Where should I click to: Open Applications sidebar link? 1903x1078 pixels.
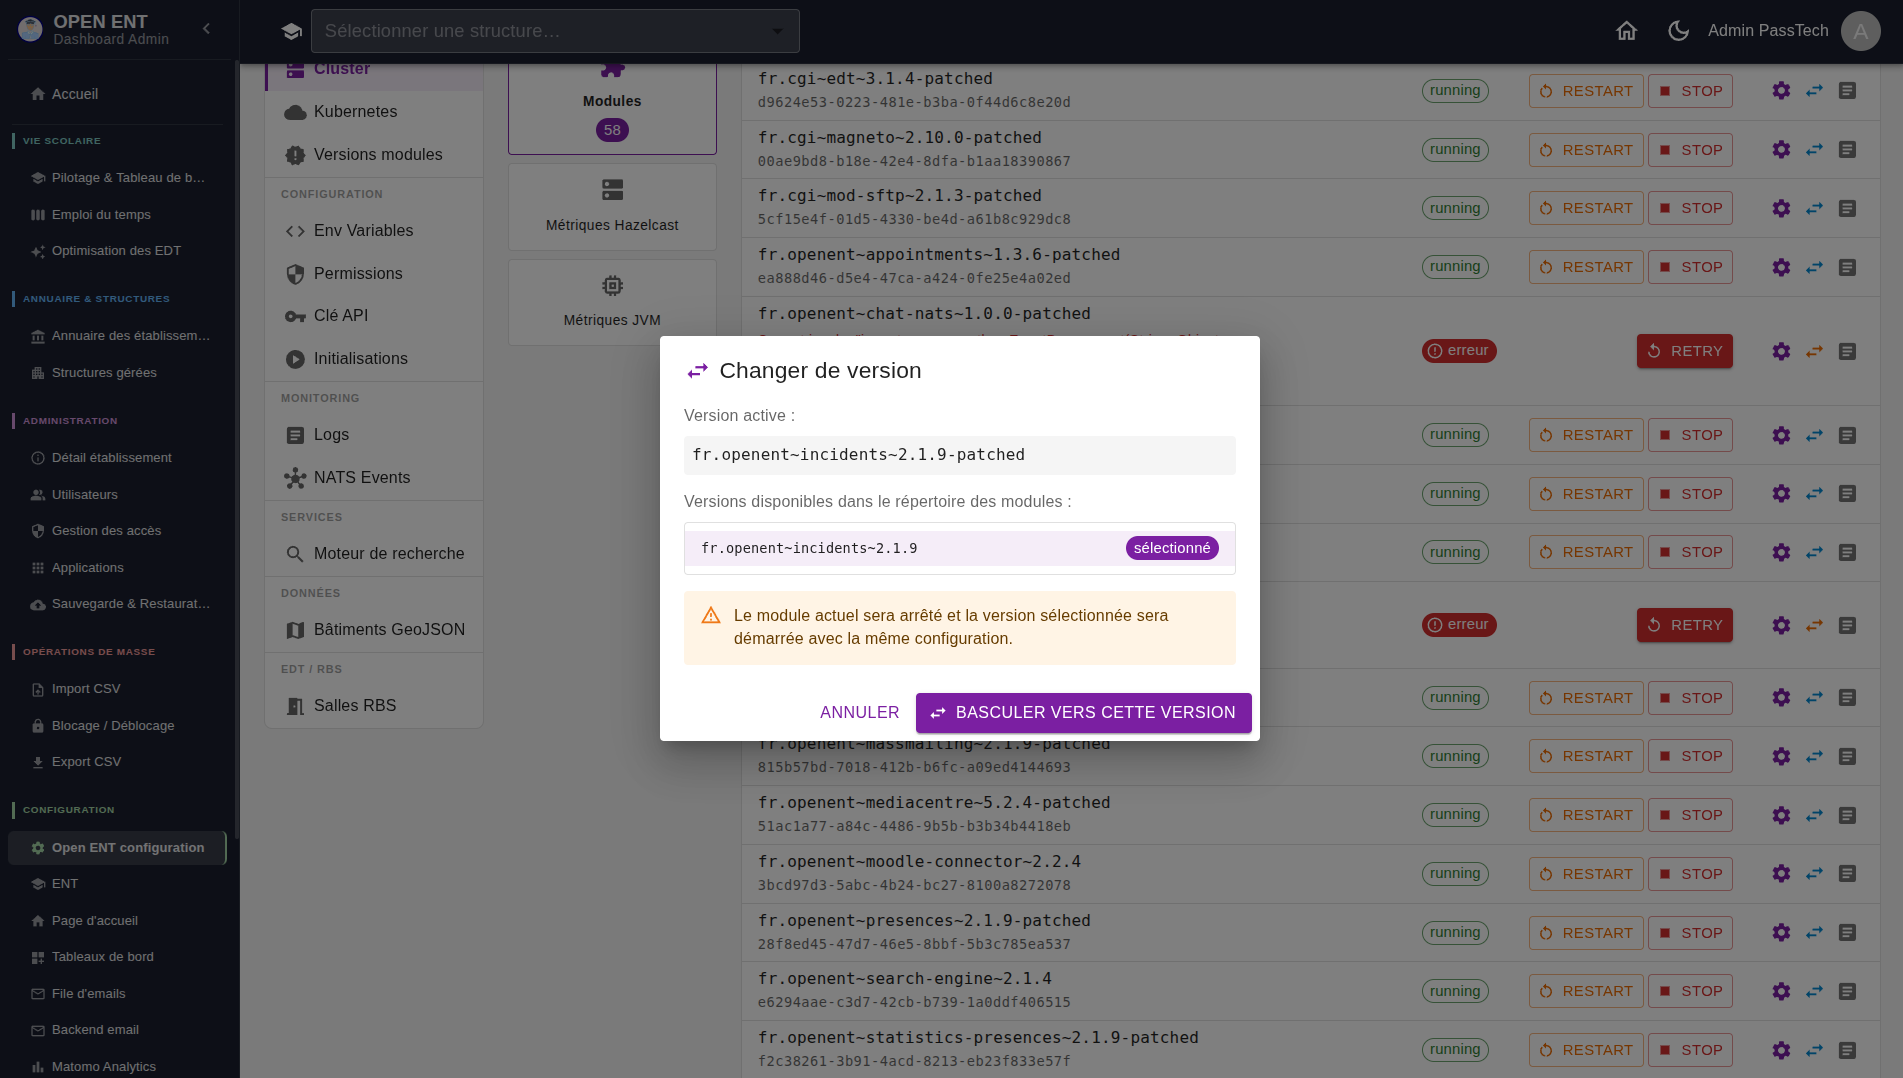click(118, 568)
